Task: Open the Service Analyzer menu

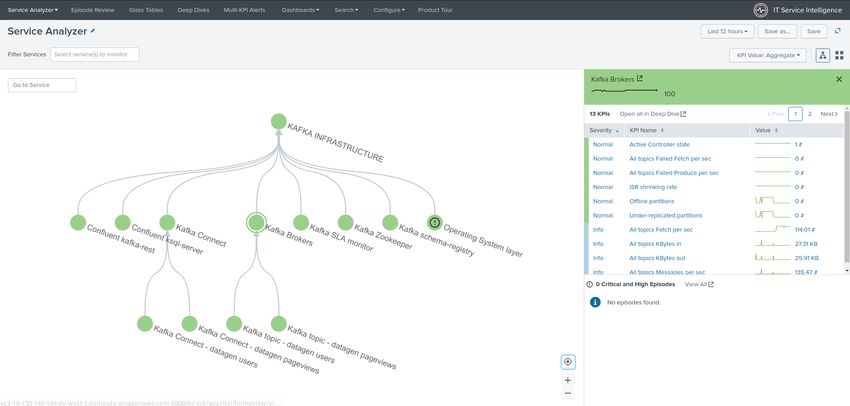Action: [x=33, y=10]
